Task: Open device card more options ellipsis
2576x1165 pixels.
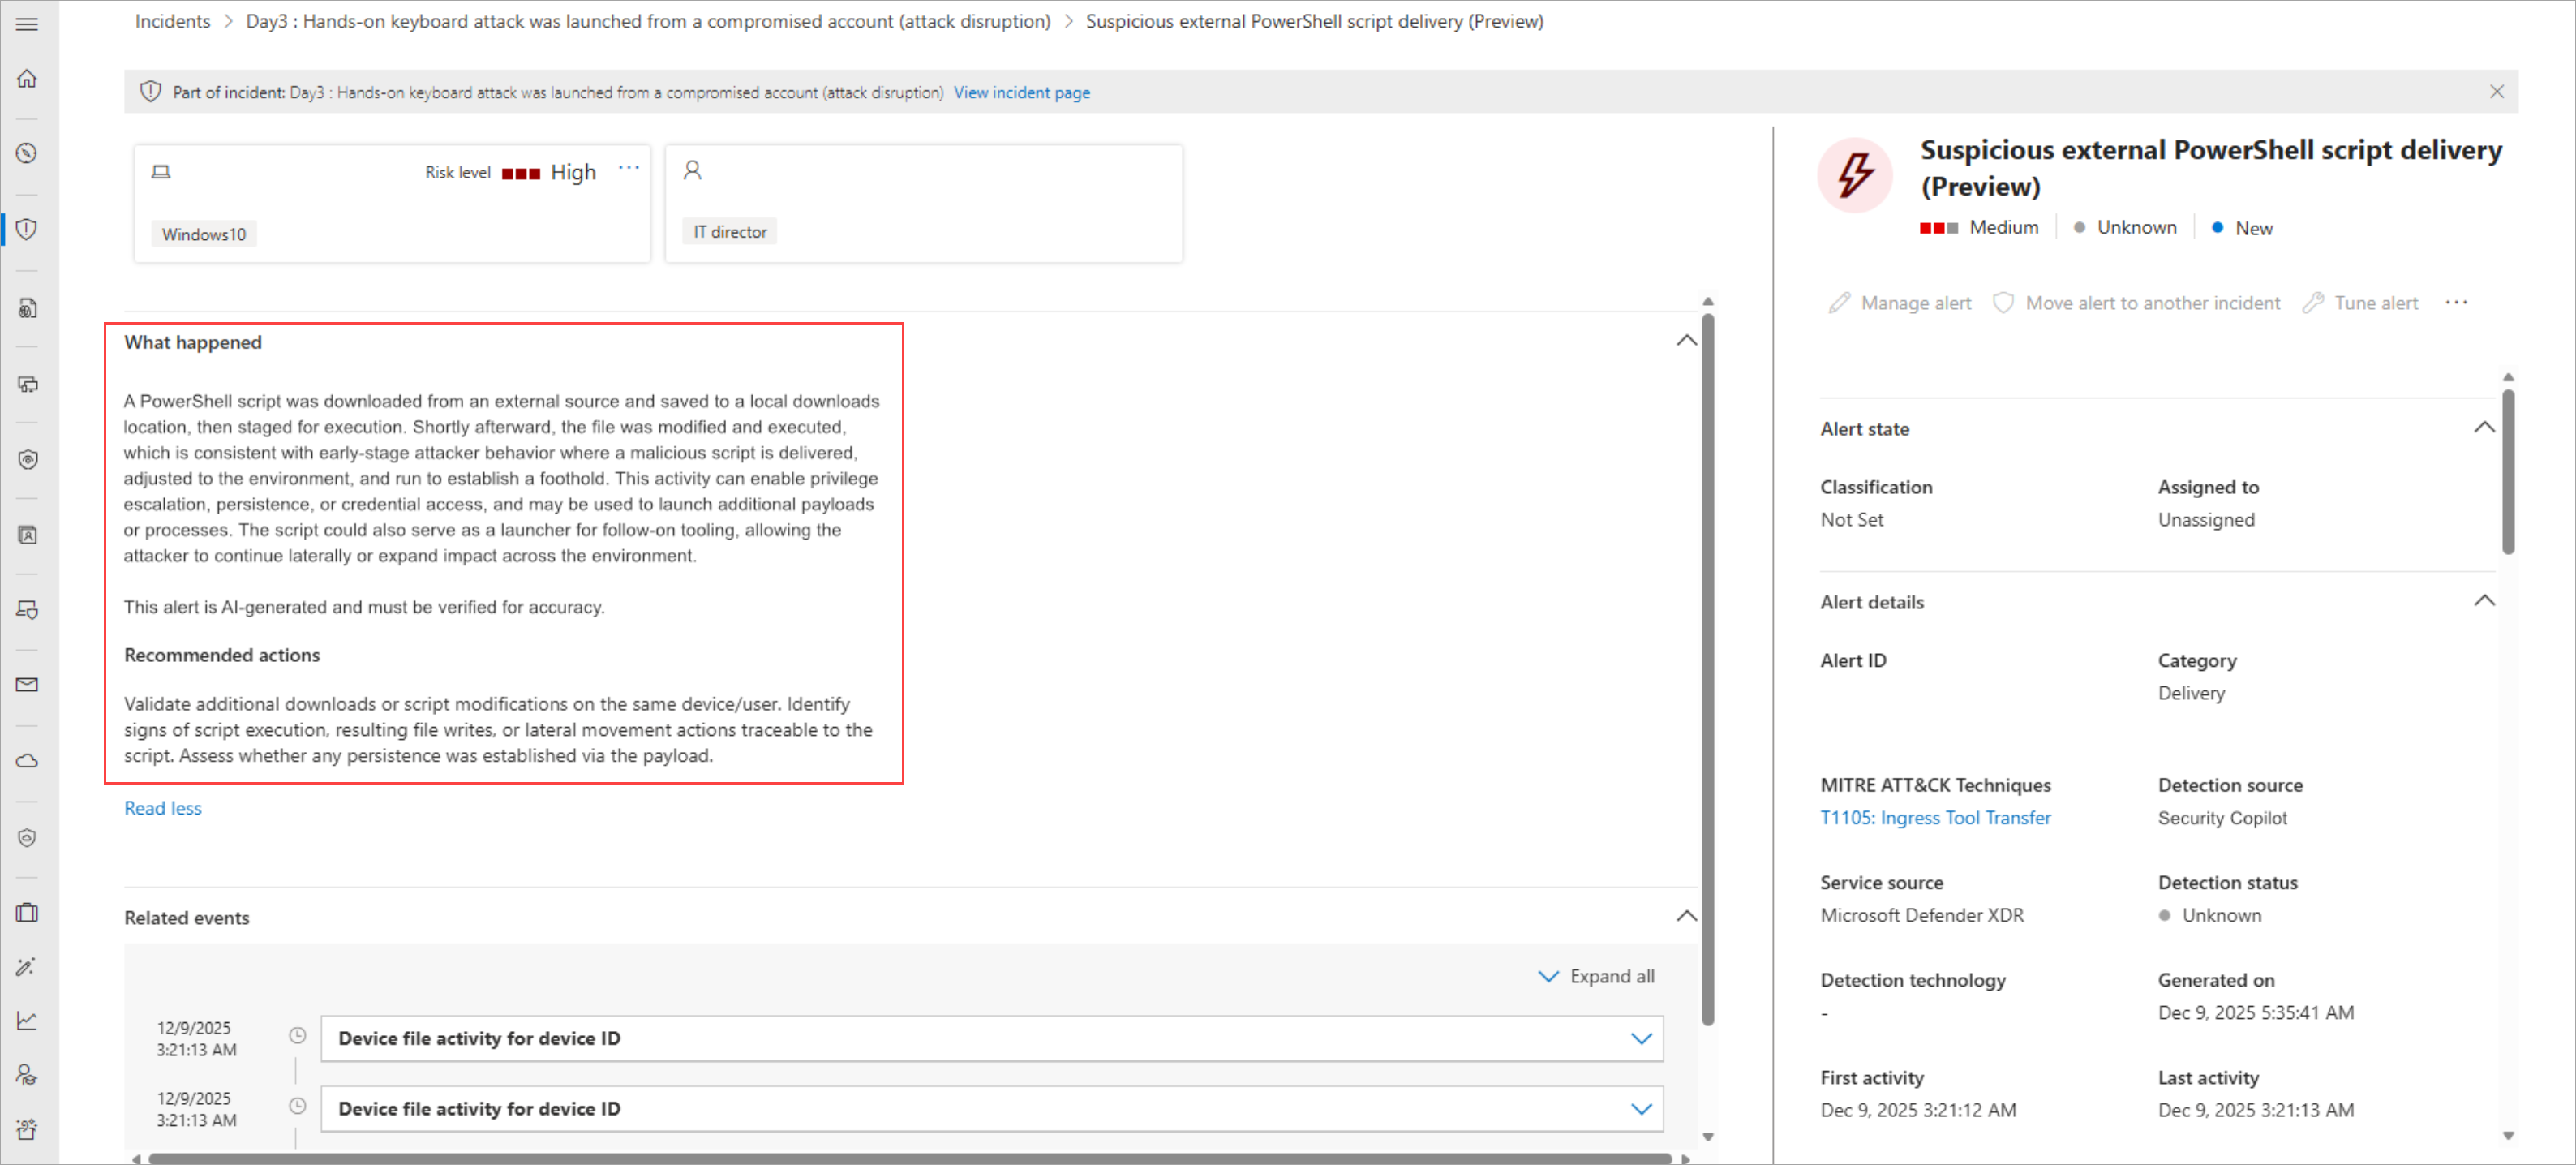Action: pos(628,168)
